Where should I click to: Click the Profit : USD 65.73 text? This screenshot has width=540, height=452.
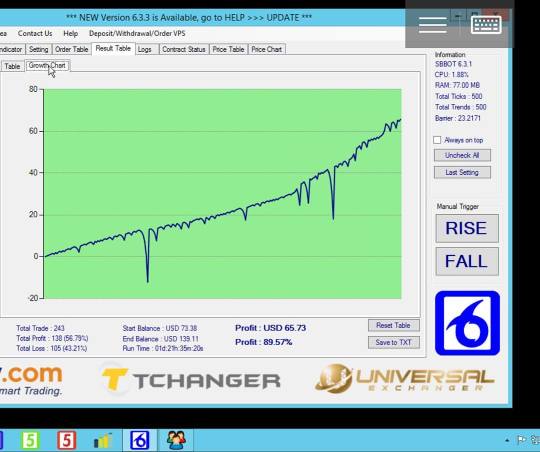pos(270,328)
